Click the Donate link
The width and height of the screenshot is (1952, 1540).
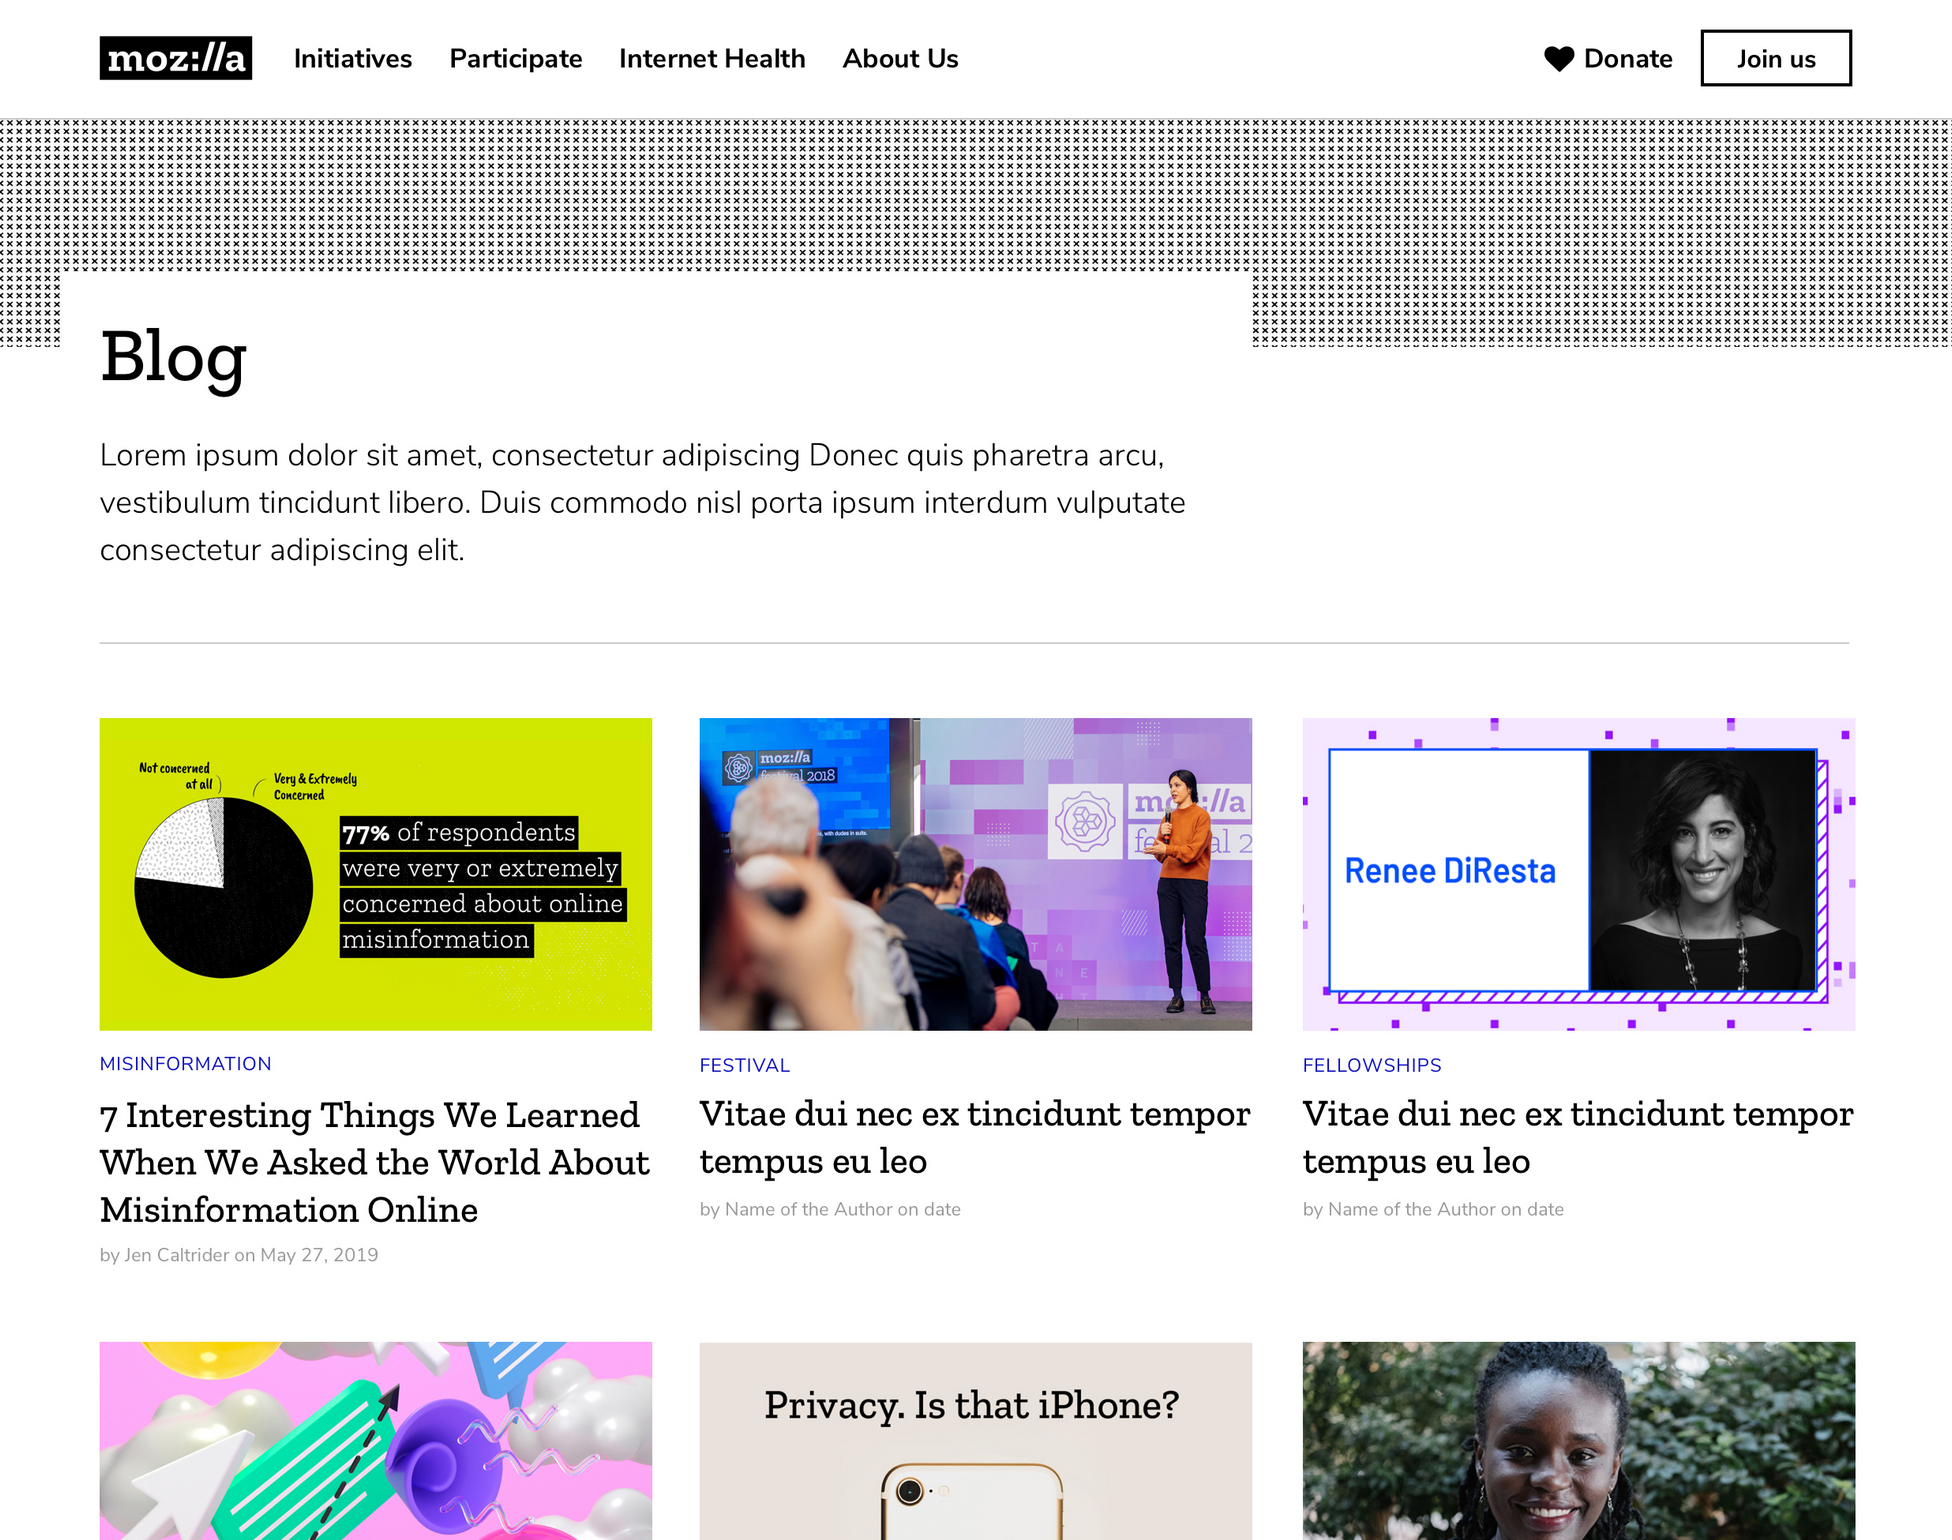pyautogui.click(x=1628, y=59)
